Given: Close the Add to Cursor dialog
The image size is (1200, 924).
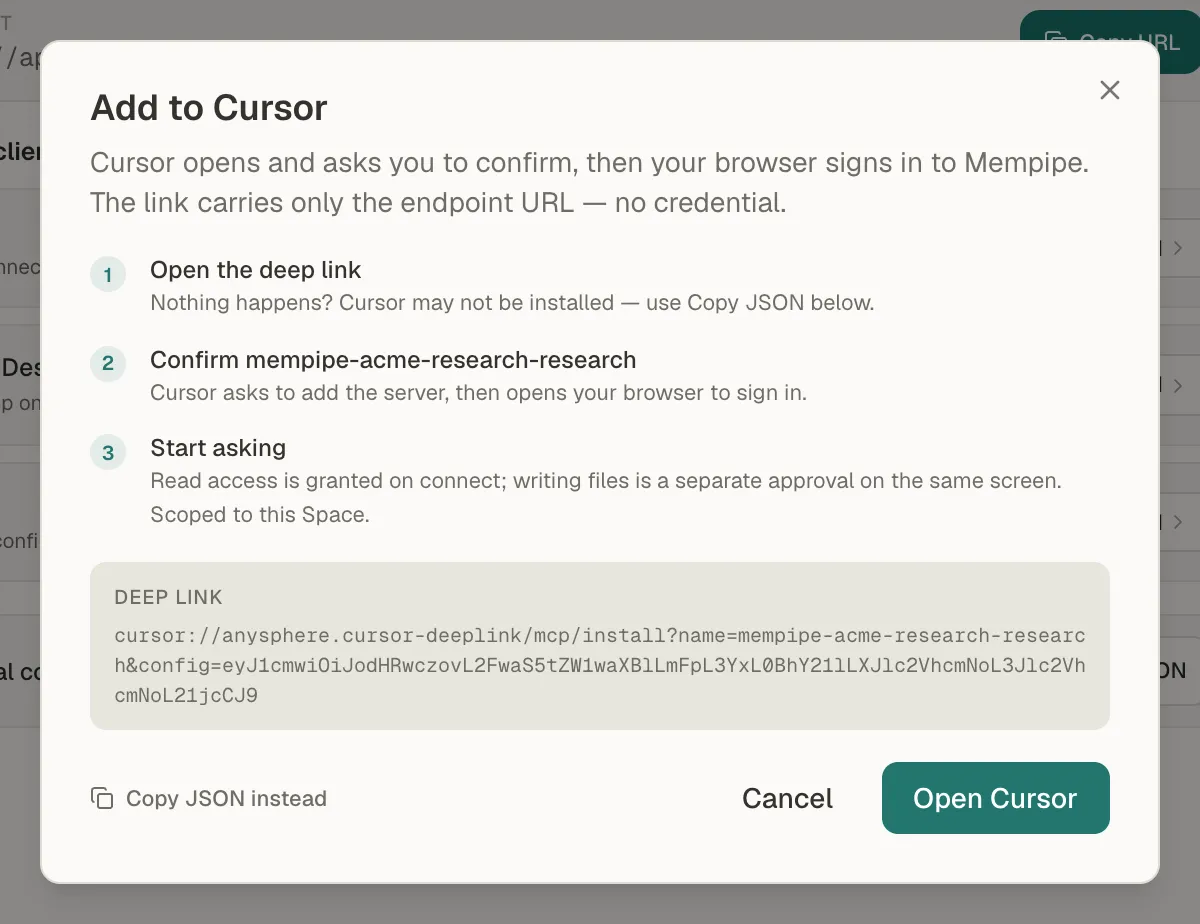Looking at the screenshot, I should pyautogui.click(x=1109, y=90).
